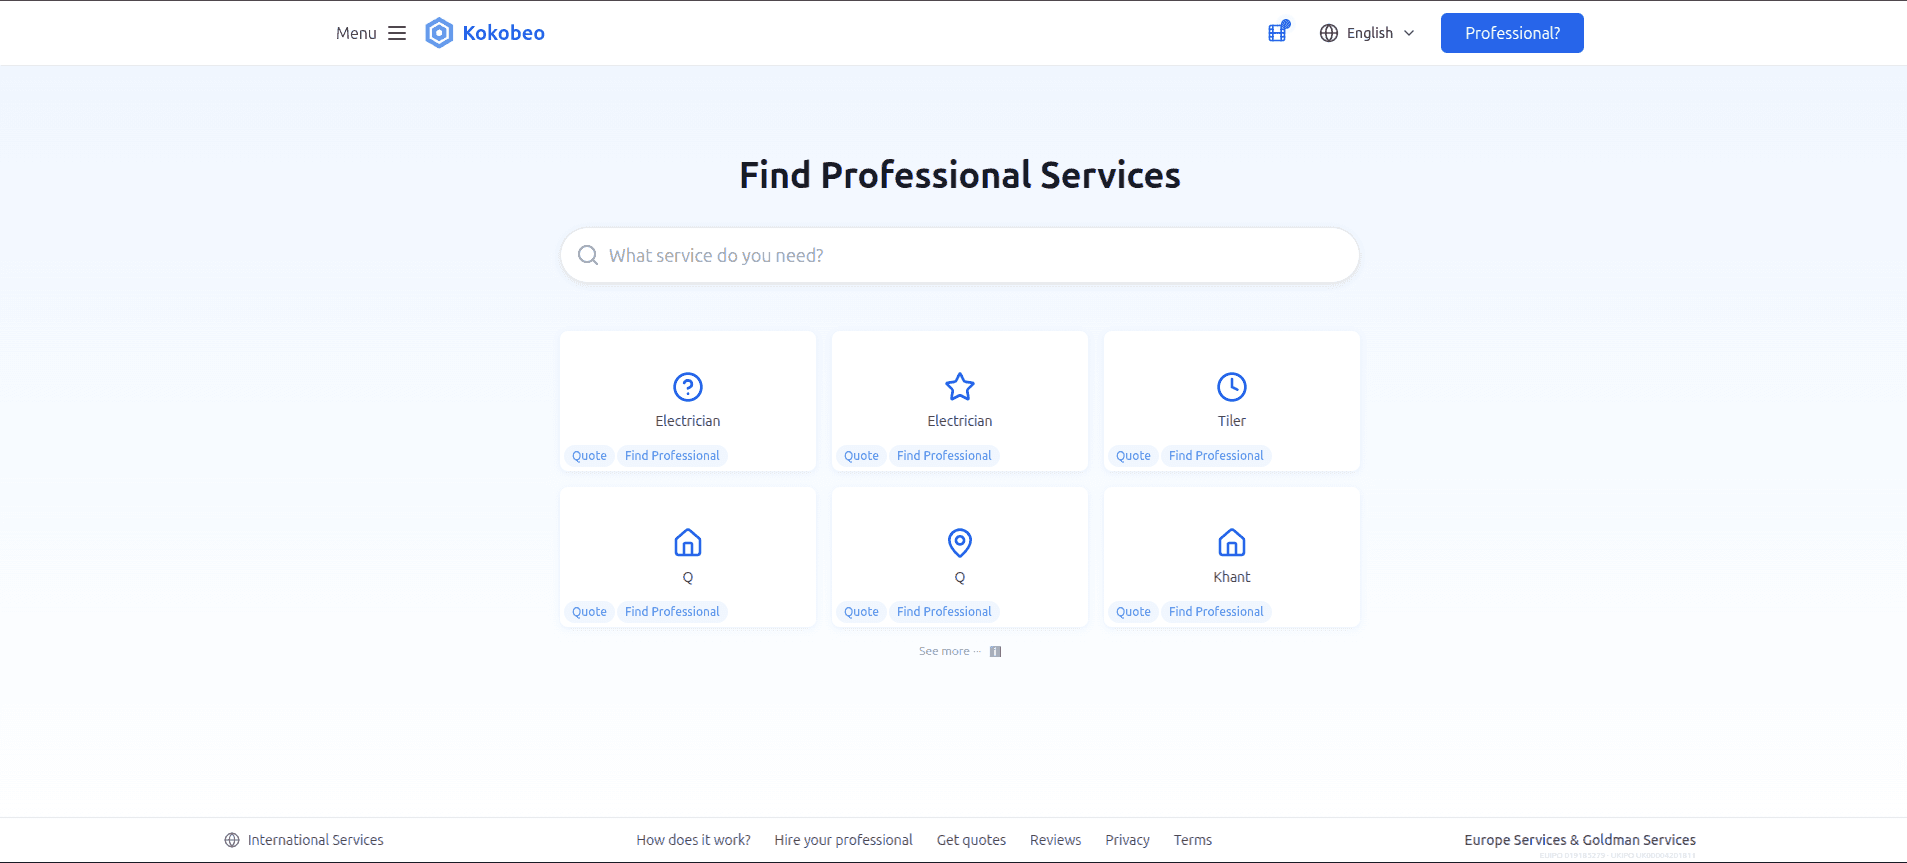Click the globe icon beside International Services
This screenshot has width=1907, height=863.
(x=232, y=840)
